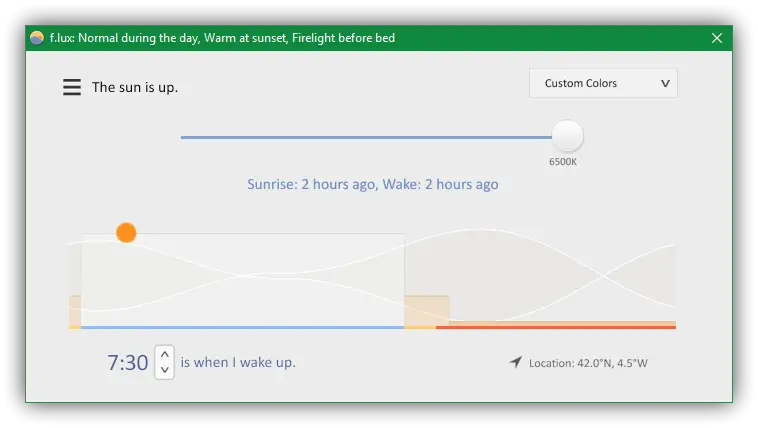The width and height of the screenshot is (758, 428).
Task: Click the blue color temperature slider track
Action: pos(360,137)
